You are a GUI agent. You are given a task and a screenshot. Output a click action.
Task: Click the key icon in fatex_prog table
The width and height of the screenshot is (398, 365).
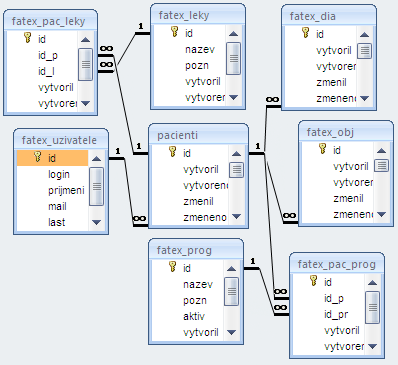tap(172, 266)
